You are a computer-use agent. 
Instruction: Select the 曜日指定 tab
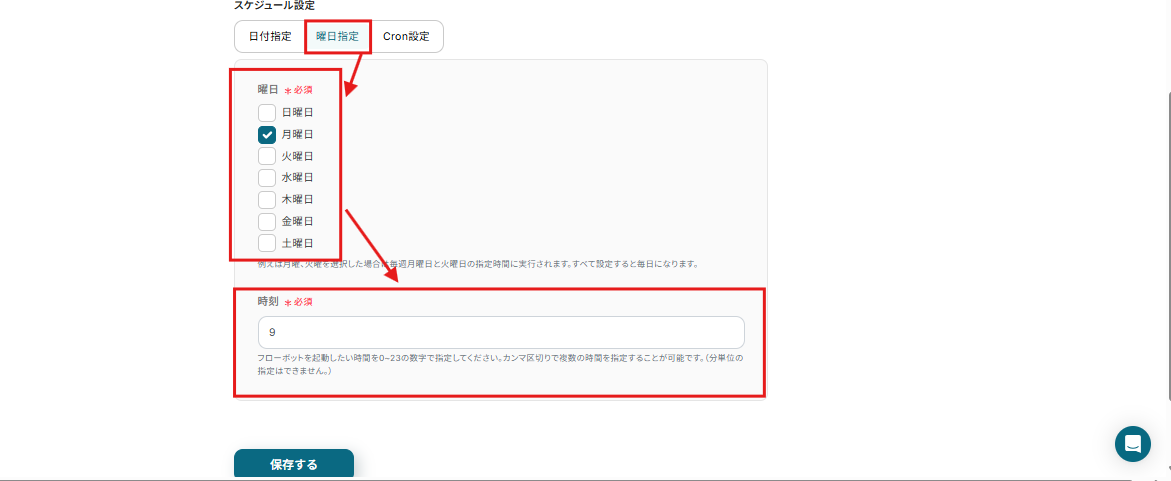338,36
